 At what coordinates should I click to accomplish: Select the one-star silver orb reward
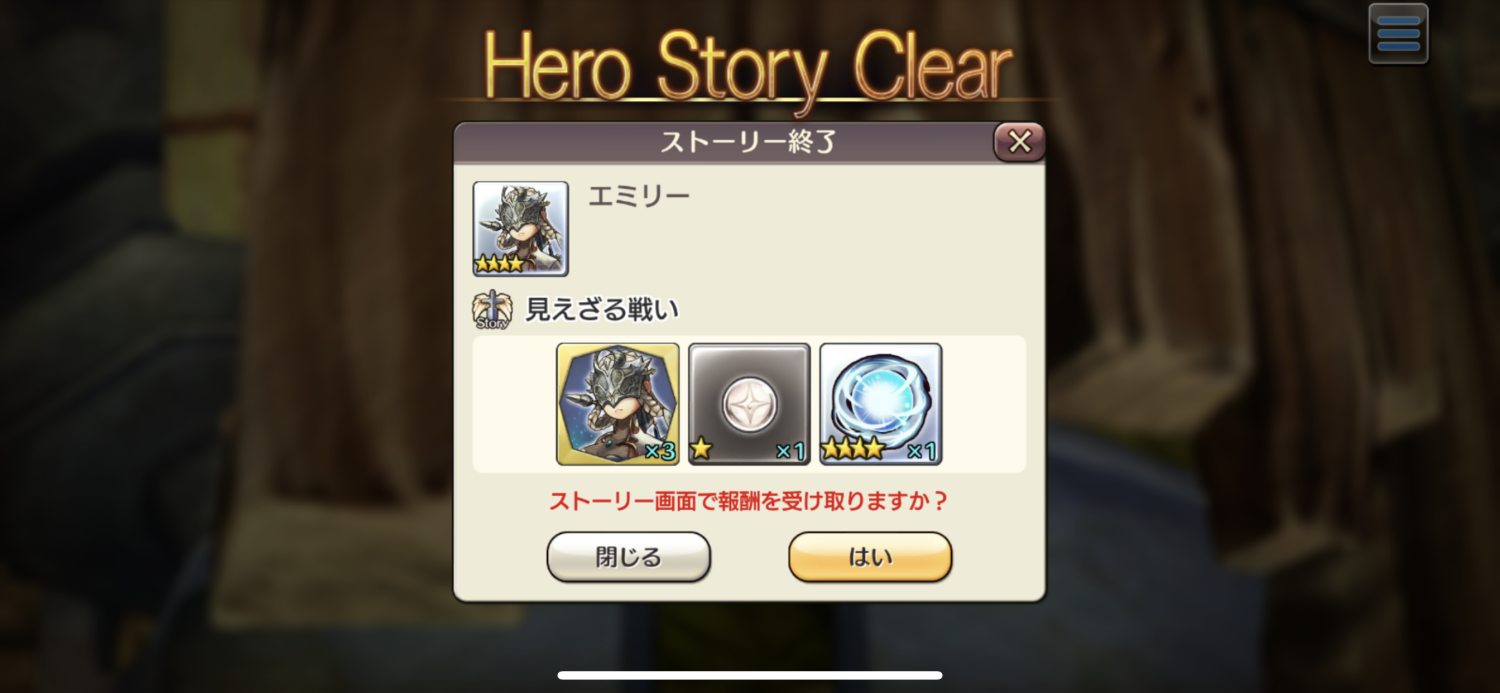point(749,404)
